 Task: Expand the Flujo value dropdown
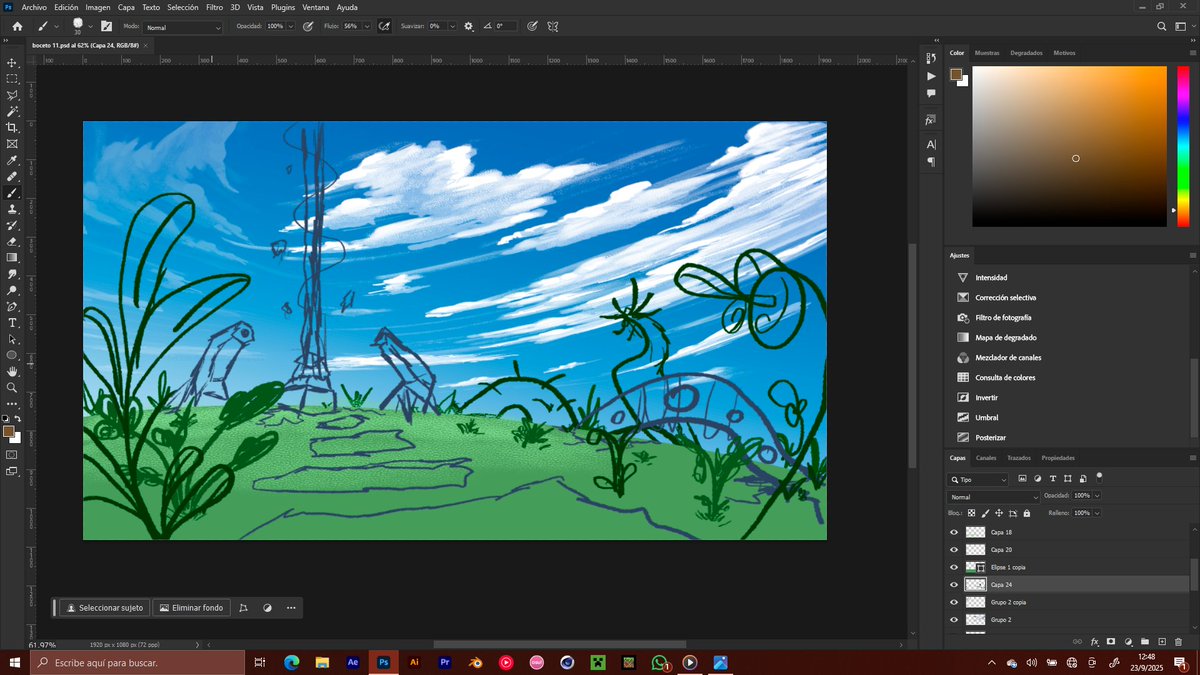point(366,26)
